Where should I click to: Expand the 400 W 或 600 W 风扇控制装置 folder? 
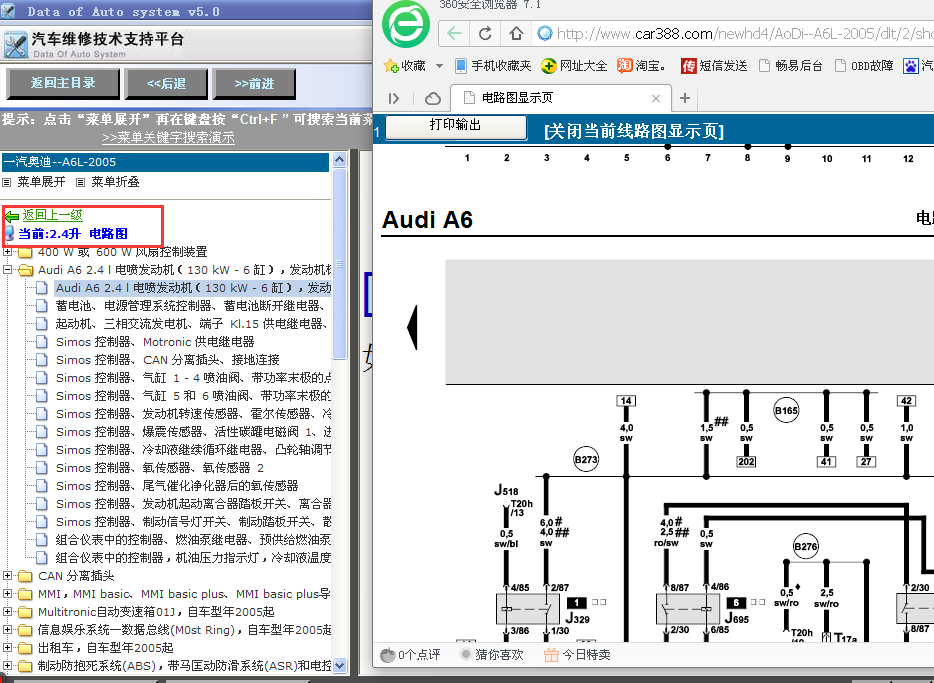point(8,252)
